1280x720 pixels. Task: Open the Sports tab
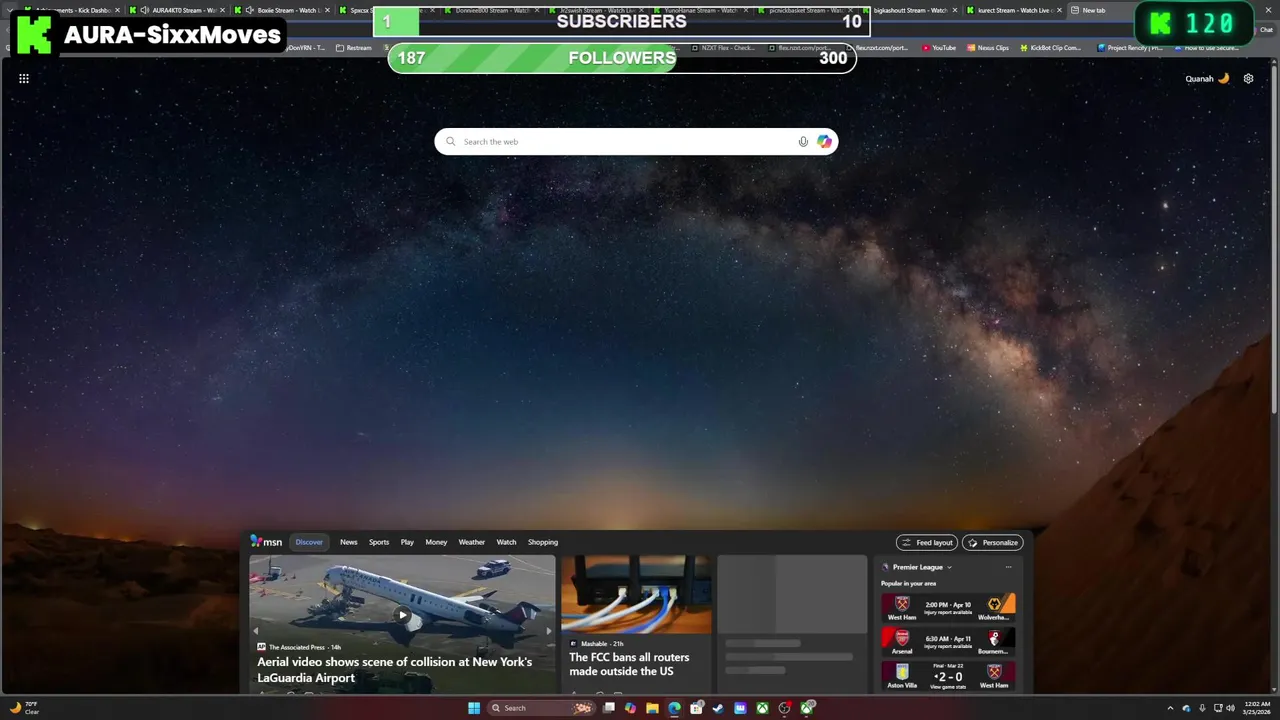coord(379,542)
